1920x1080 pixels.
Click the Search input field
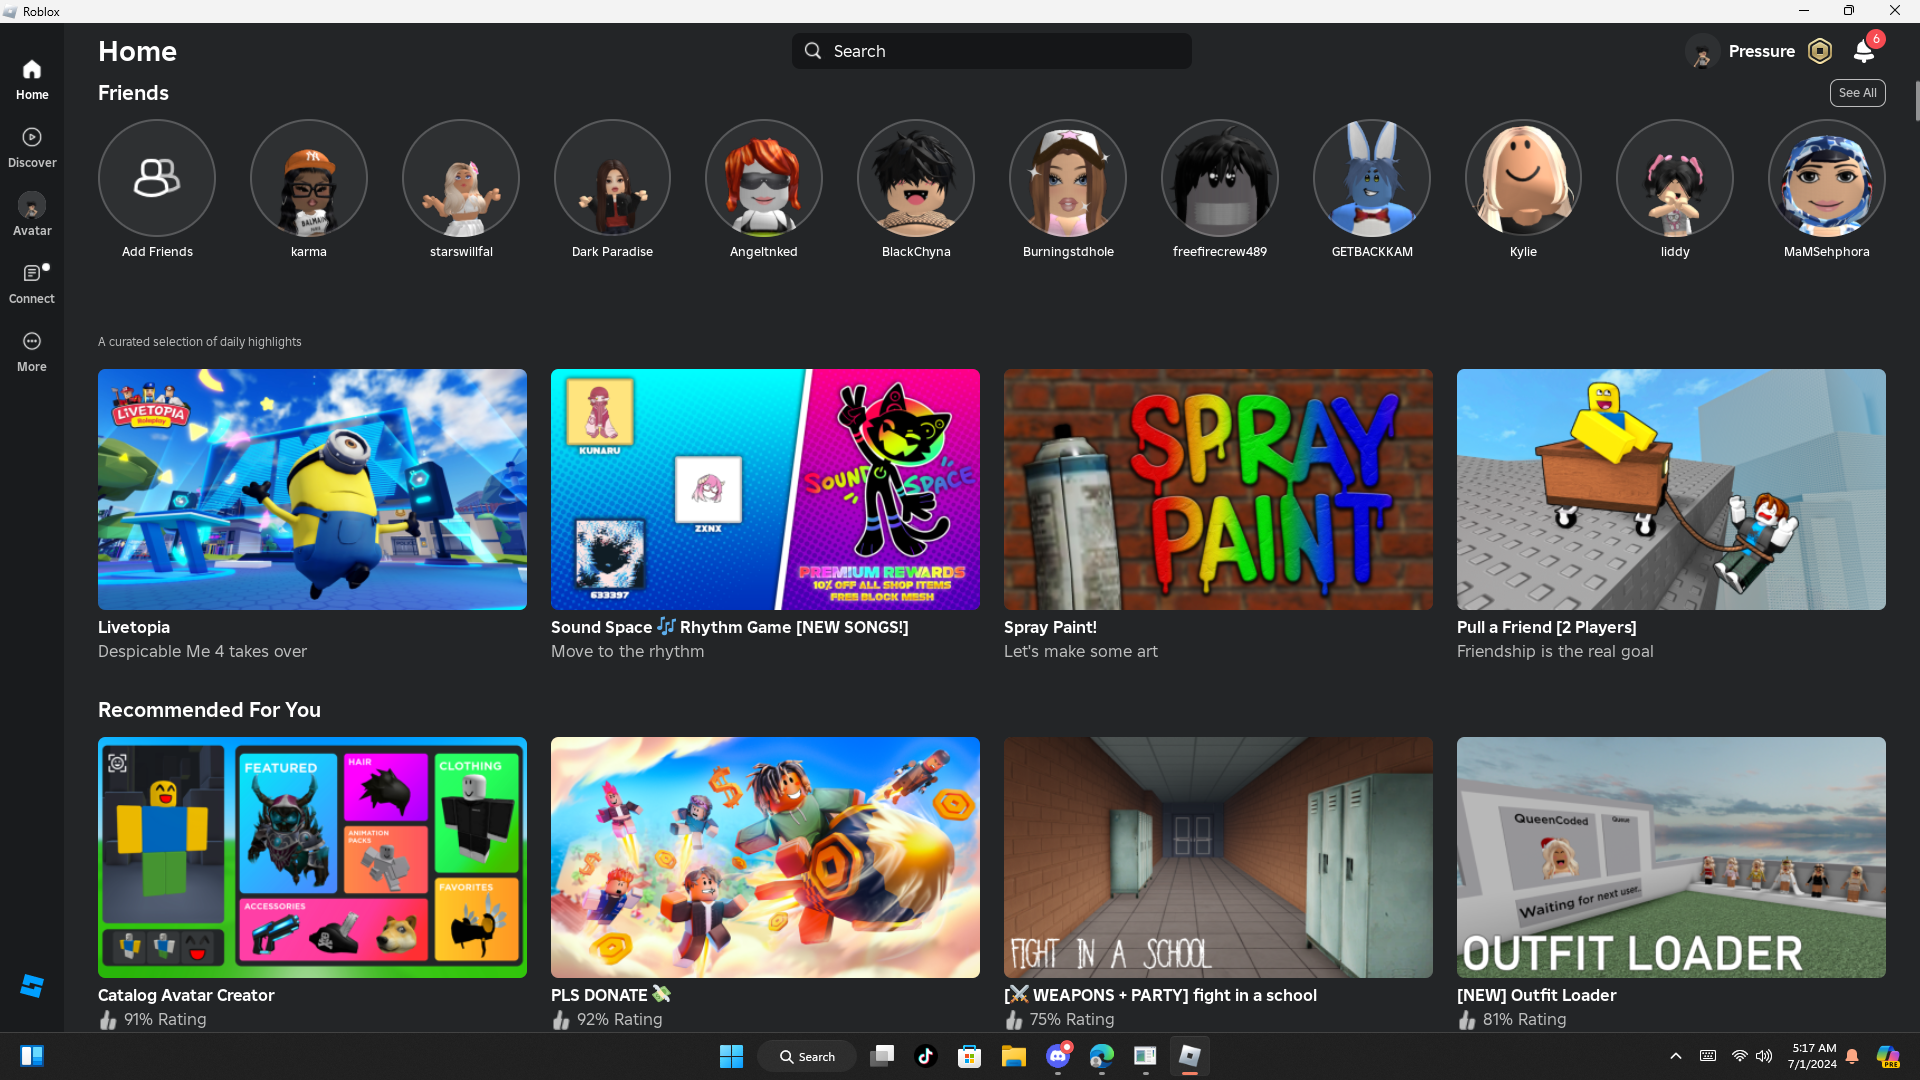[x=991, y=51]
